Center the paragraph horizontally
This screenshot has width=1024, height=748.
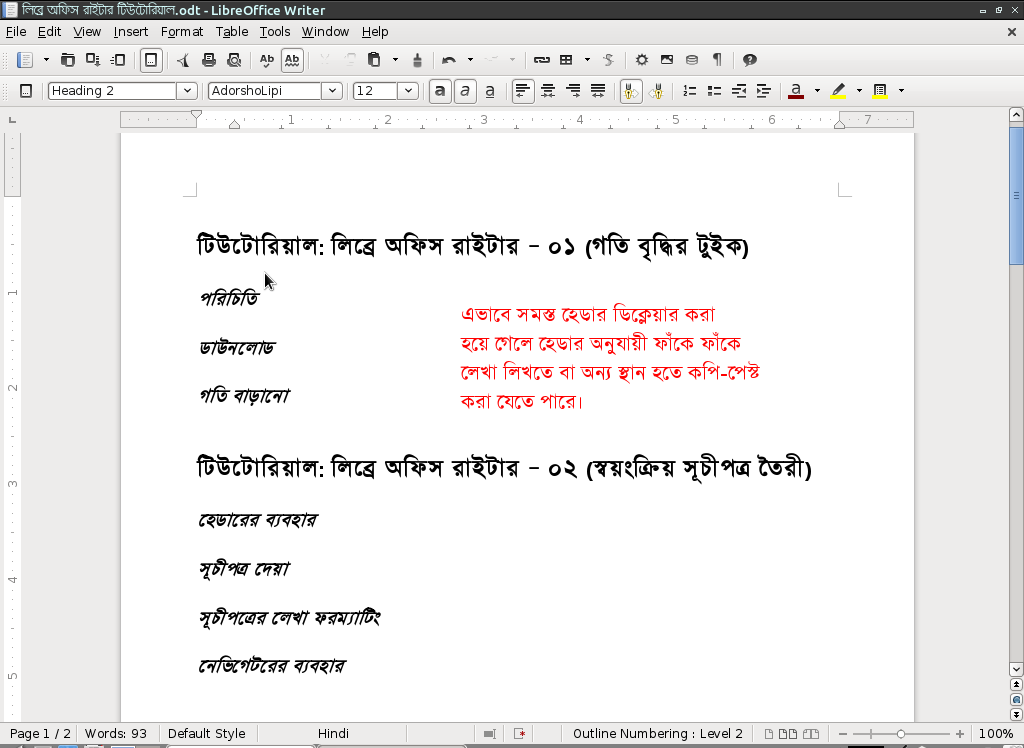click(x=548, y=91)
